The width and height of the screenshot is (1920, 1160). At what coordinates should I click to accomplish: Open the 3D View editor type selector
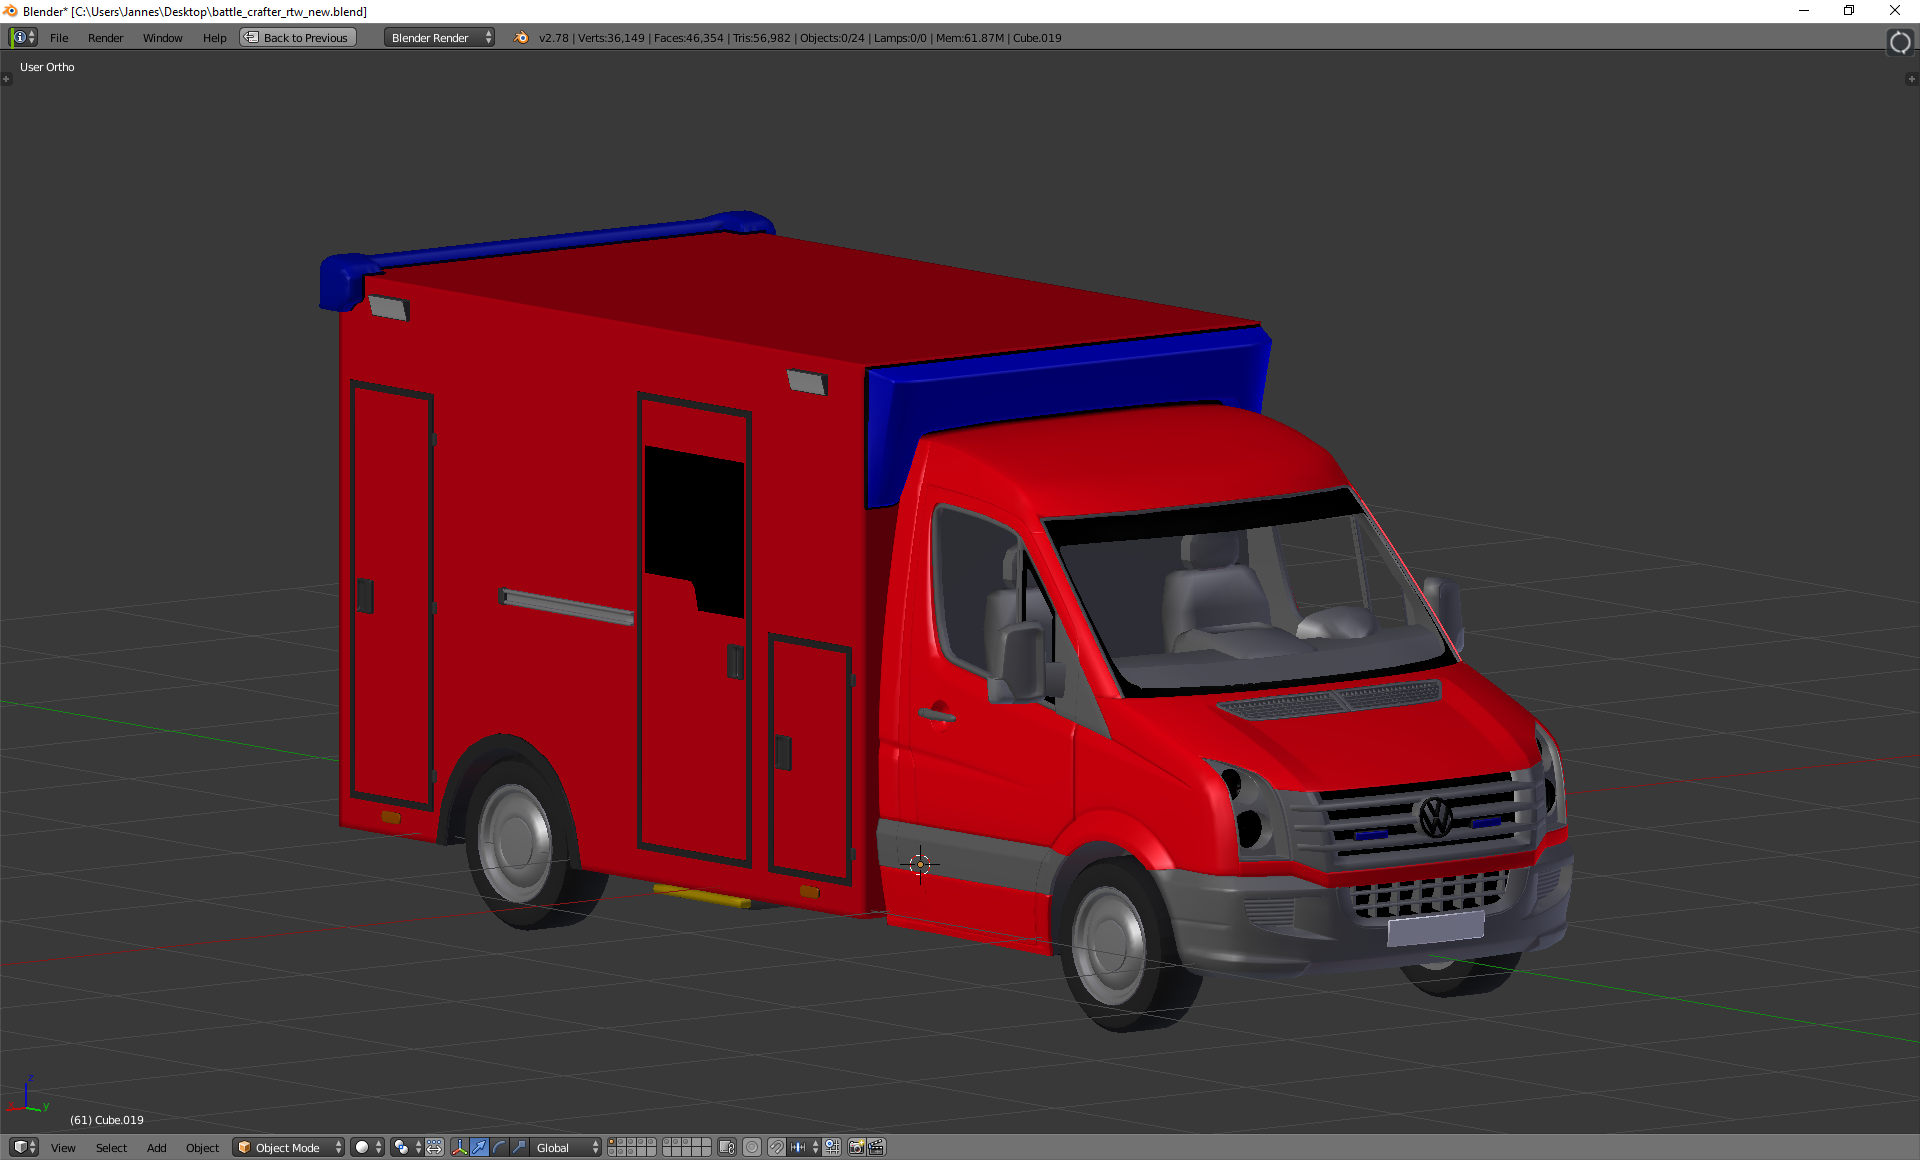click(x=23, y=1147)
